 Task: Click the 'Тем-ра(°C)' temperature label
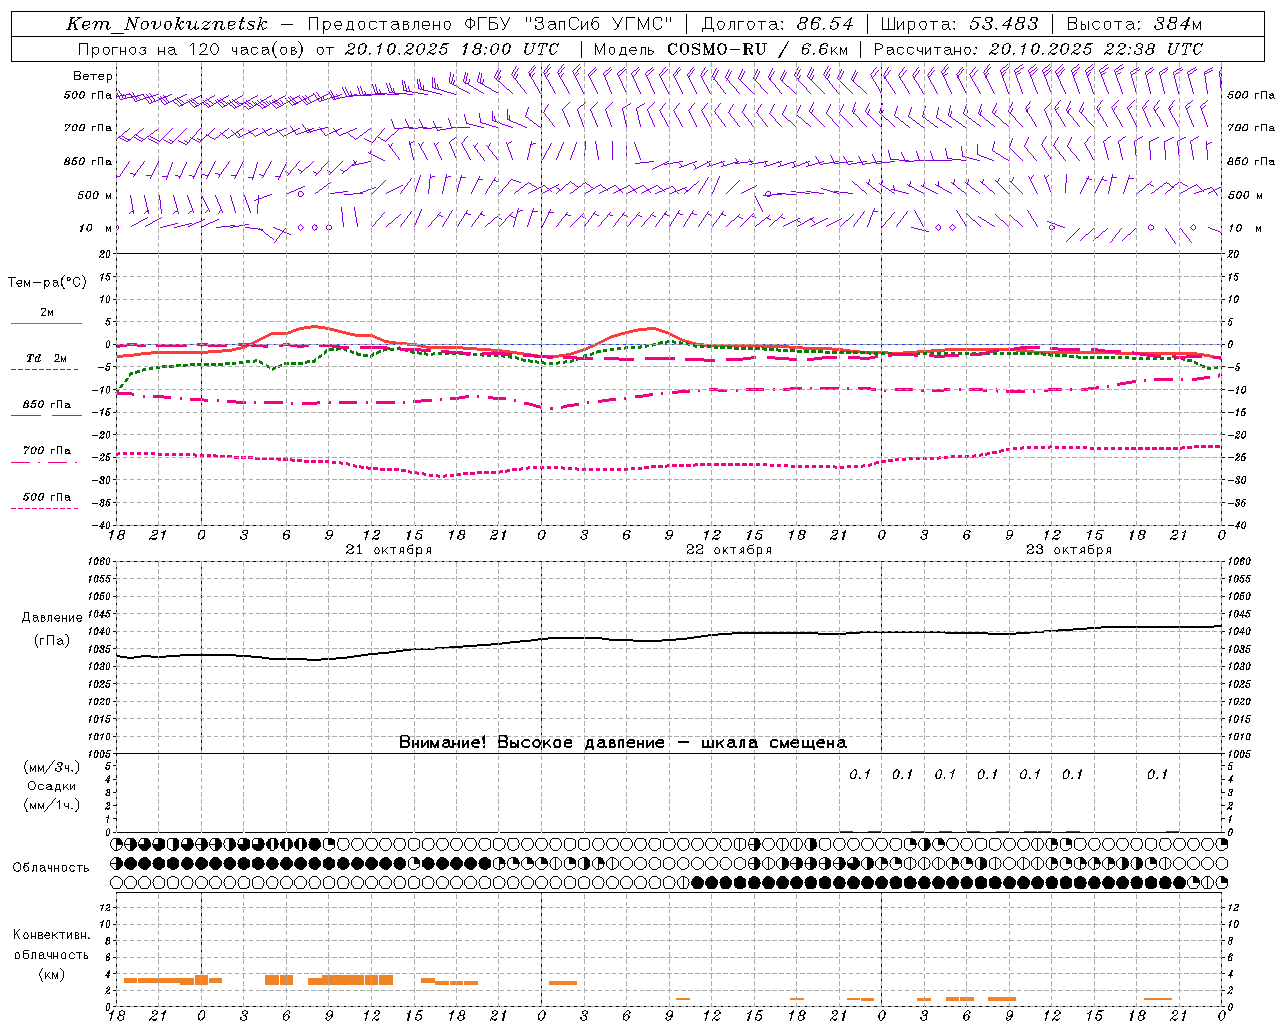pyautogui.click(x=47, y=283)
